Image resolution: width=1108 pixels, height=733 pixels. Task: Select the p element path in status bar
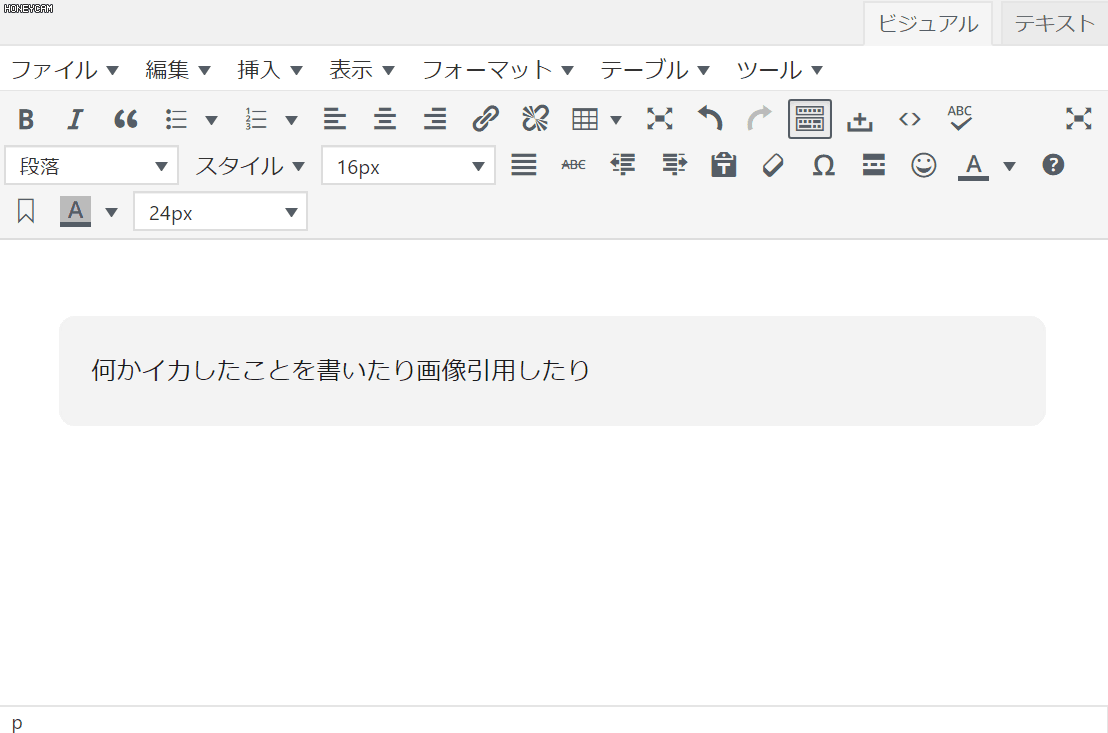coord(17,722)
